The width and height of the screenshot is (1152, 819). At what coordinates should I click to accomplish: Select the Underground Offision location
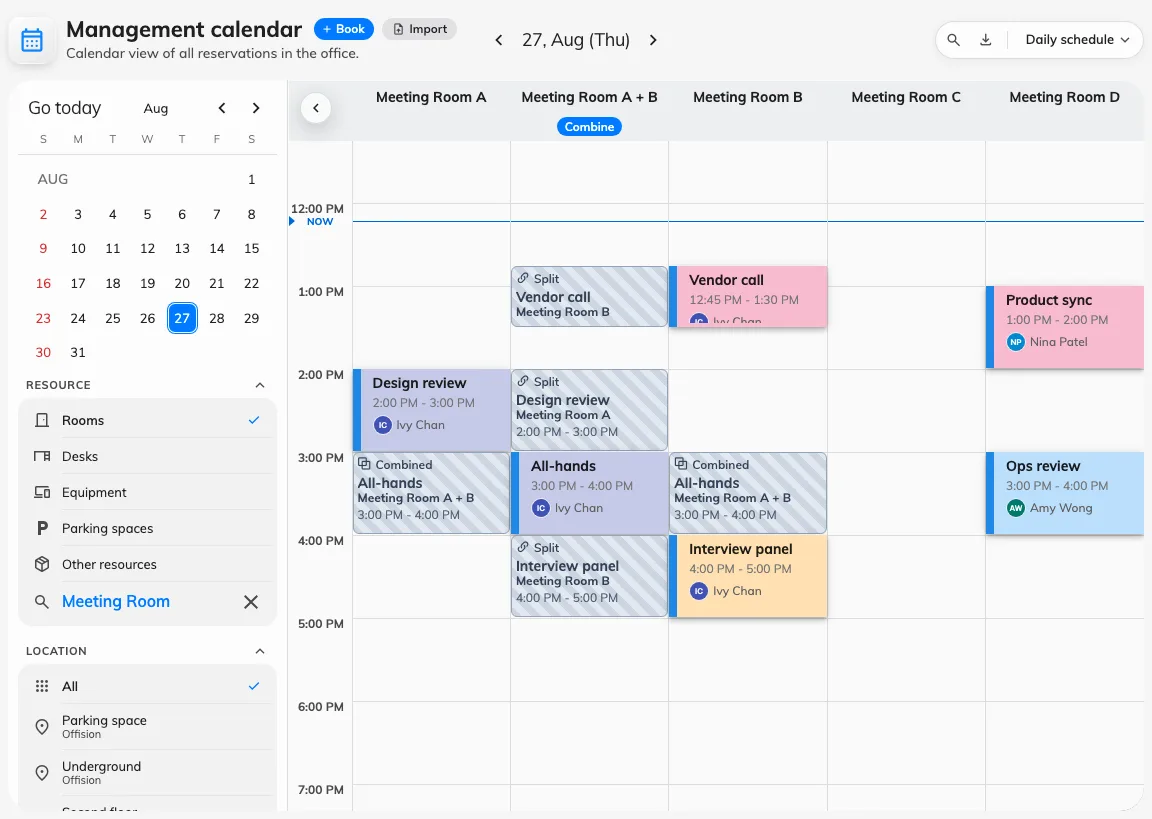tap(147, 773)
